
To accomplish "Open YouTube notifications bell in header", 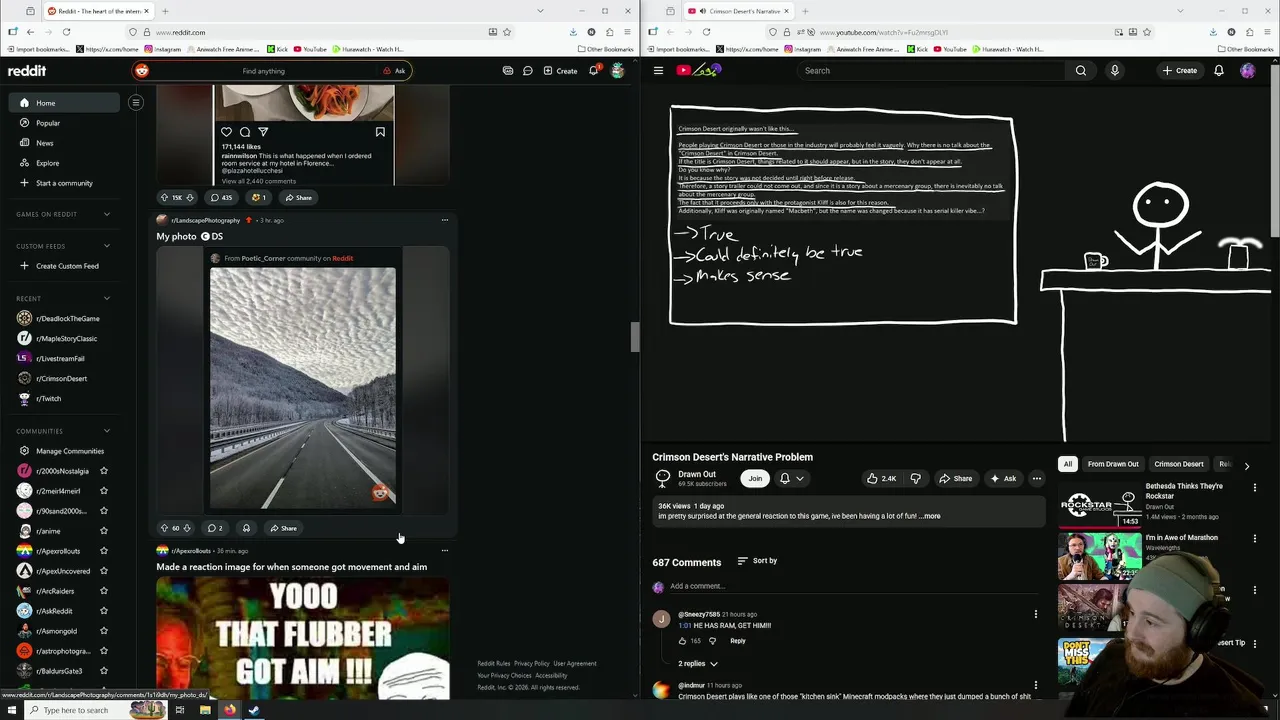I will 1218,71.
